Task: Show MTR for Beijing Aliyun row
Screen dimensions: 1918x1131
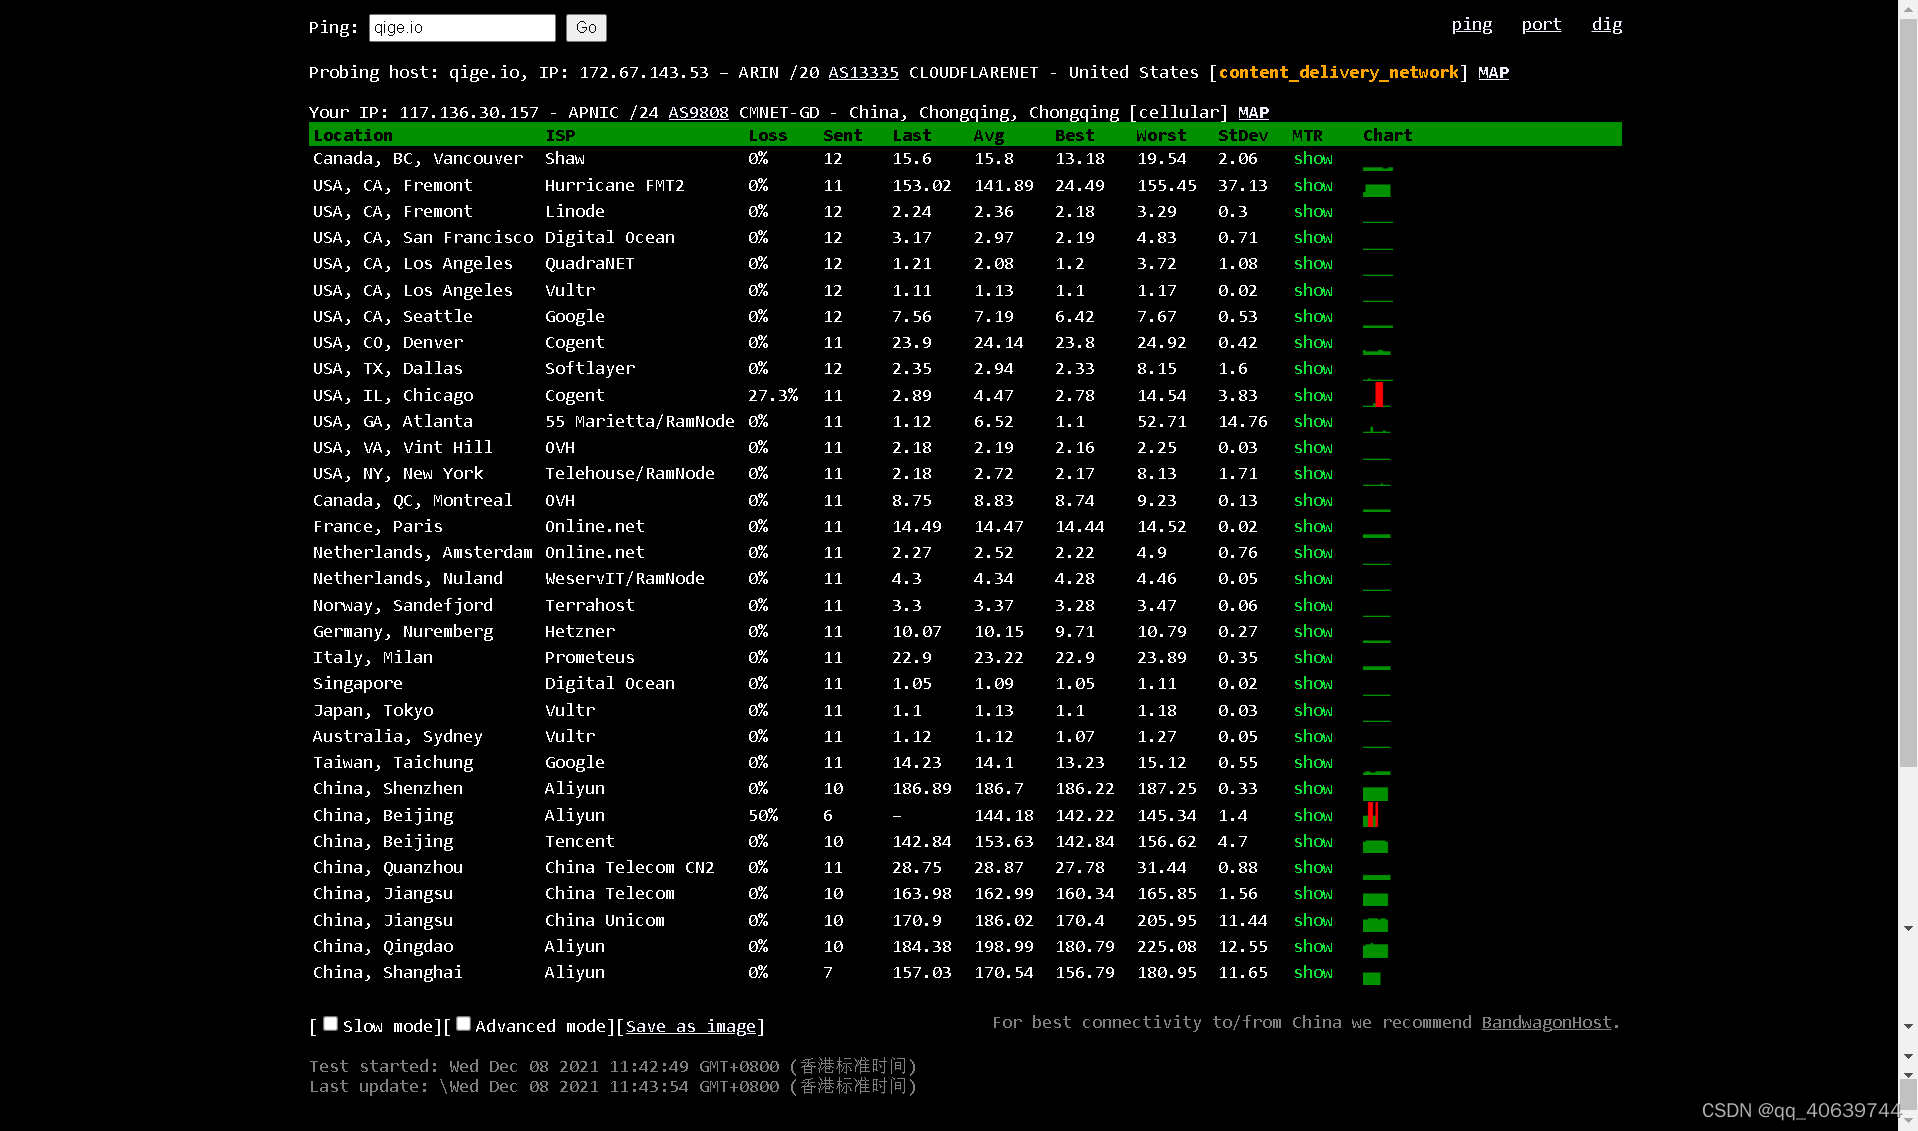Action: [x=1313, y=815]
